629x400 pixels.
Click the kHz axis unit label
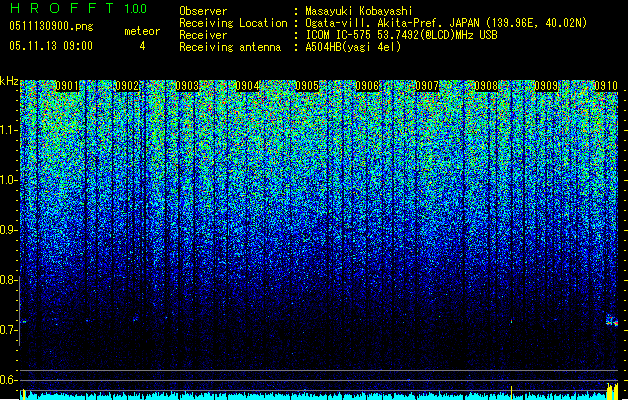[9, 81]
